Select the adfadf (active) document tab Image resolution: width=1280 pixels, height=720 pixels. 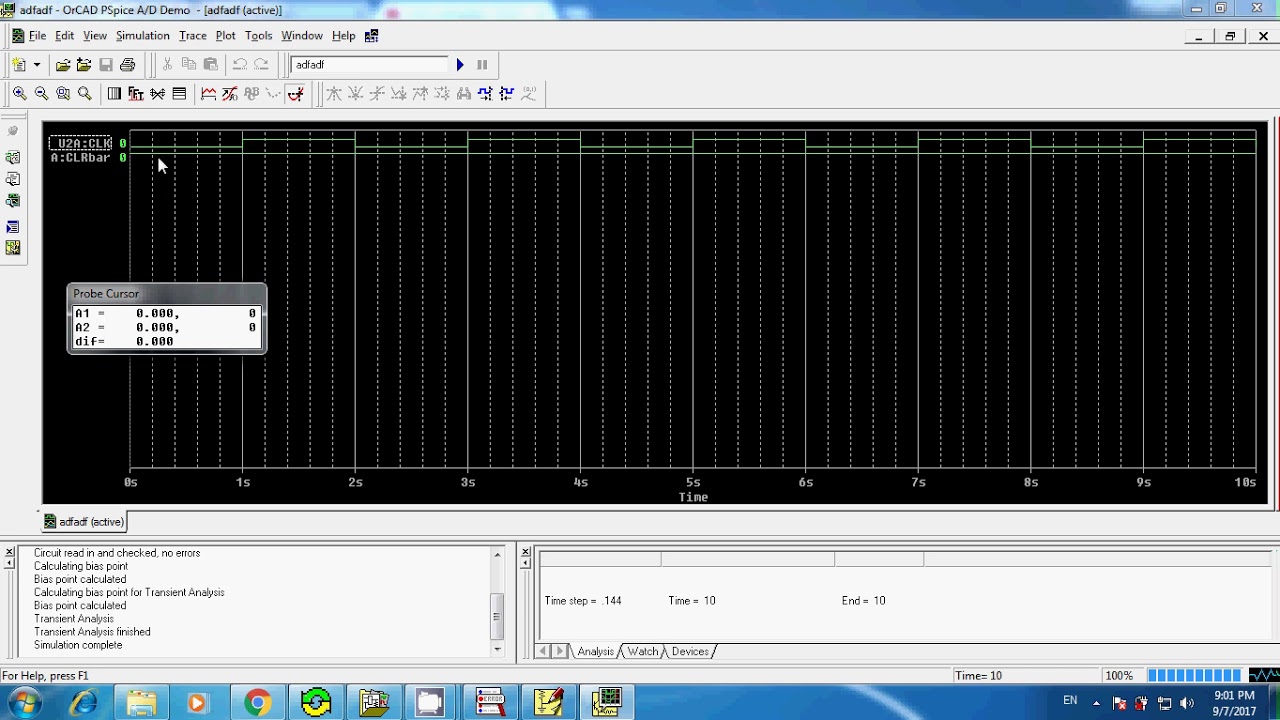(x=84, y=522)
